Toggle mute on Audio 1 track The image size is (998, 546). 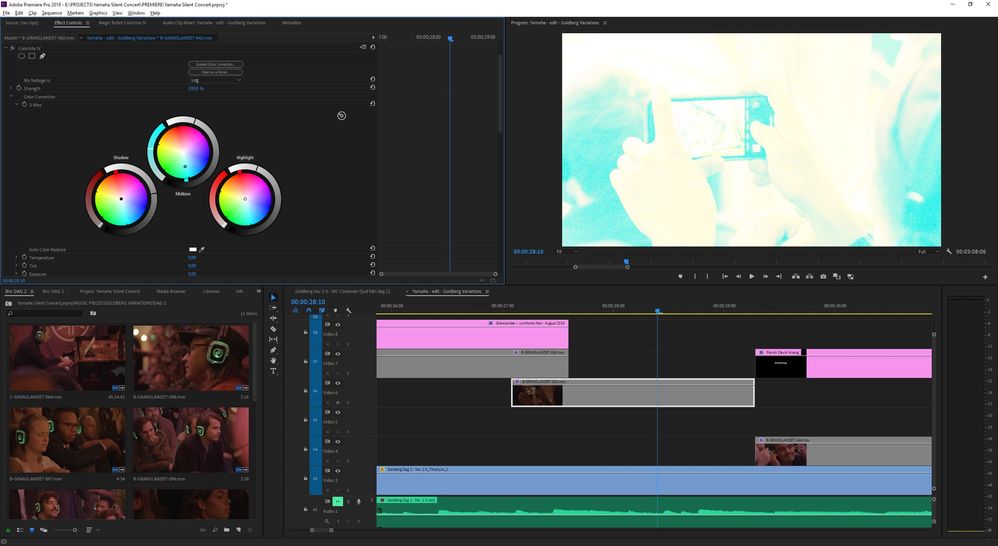pyautogui.click(x=337, y=501)
